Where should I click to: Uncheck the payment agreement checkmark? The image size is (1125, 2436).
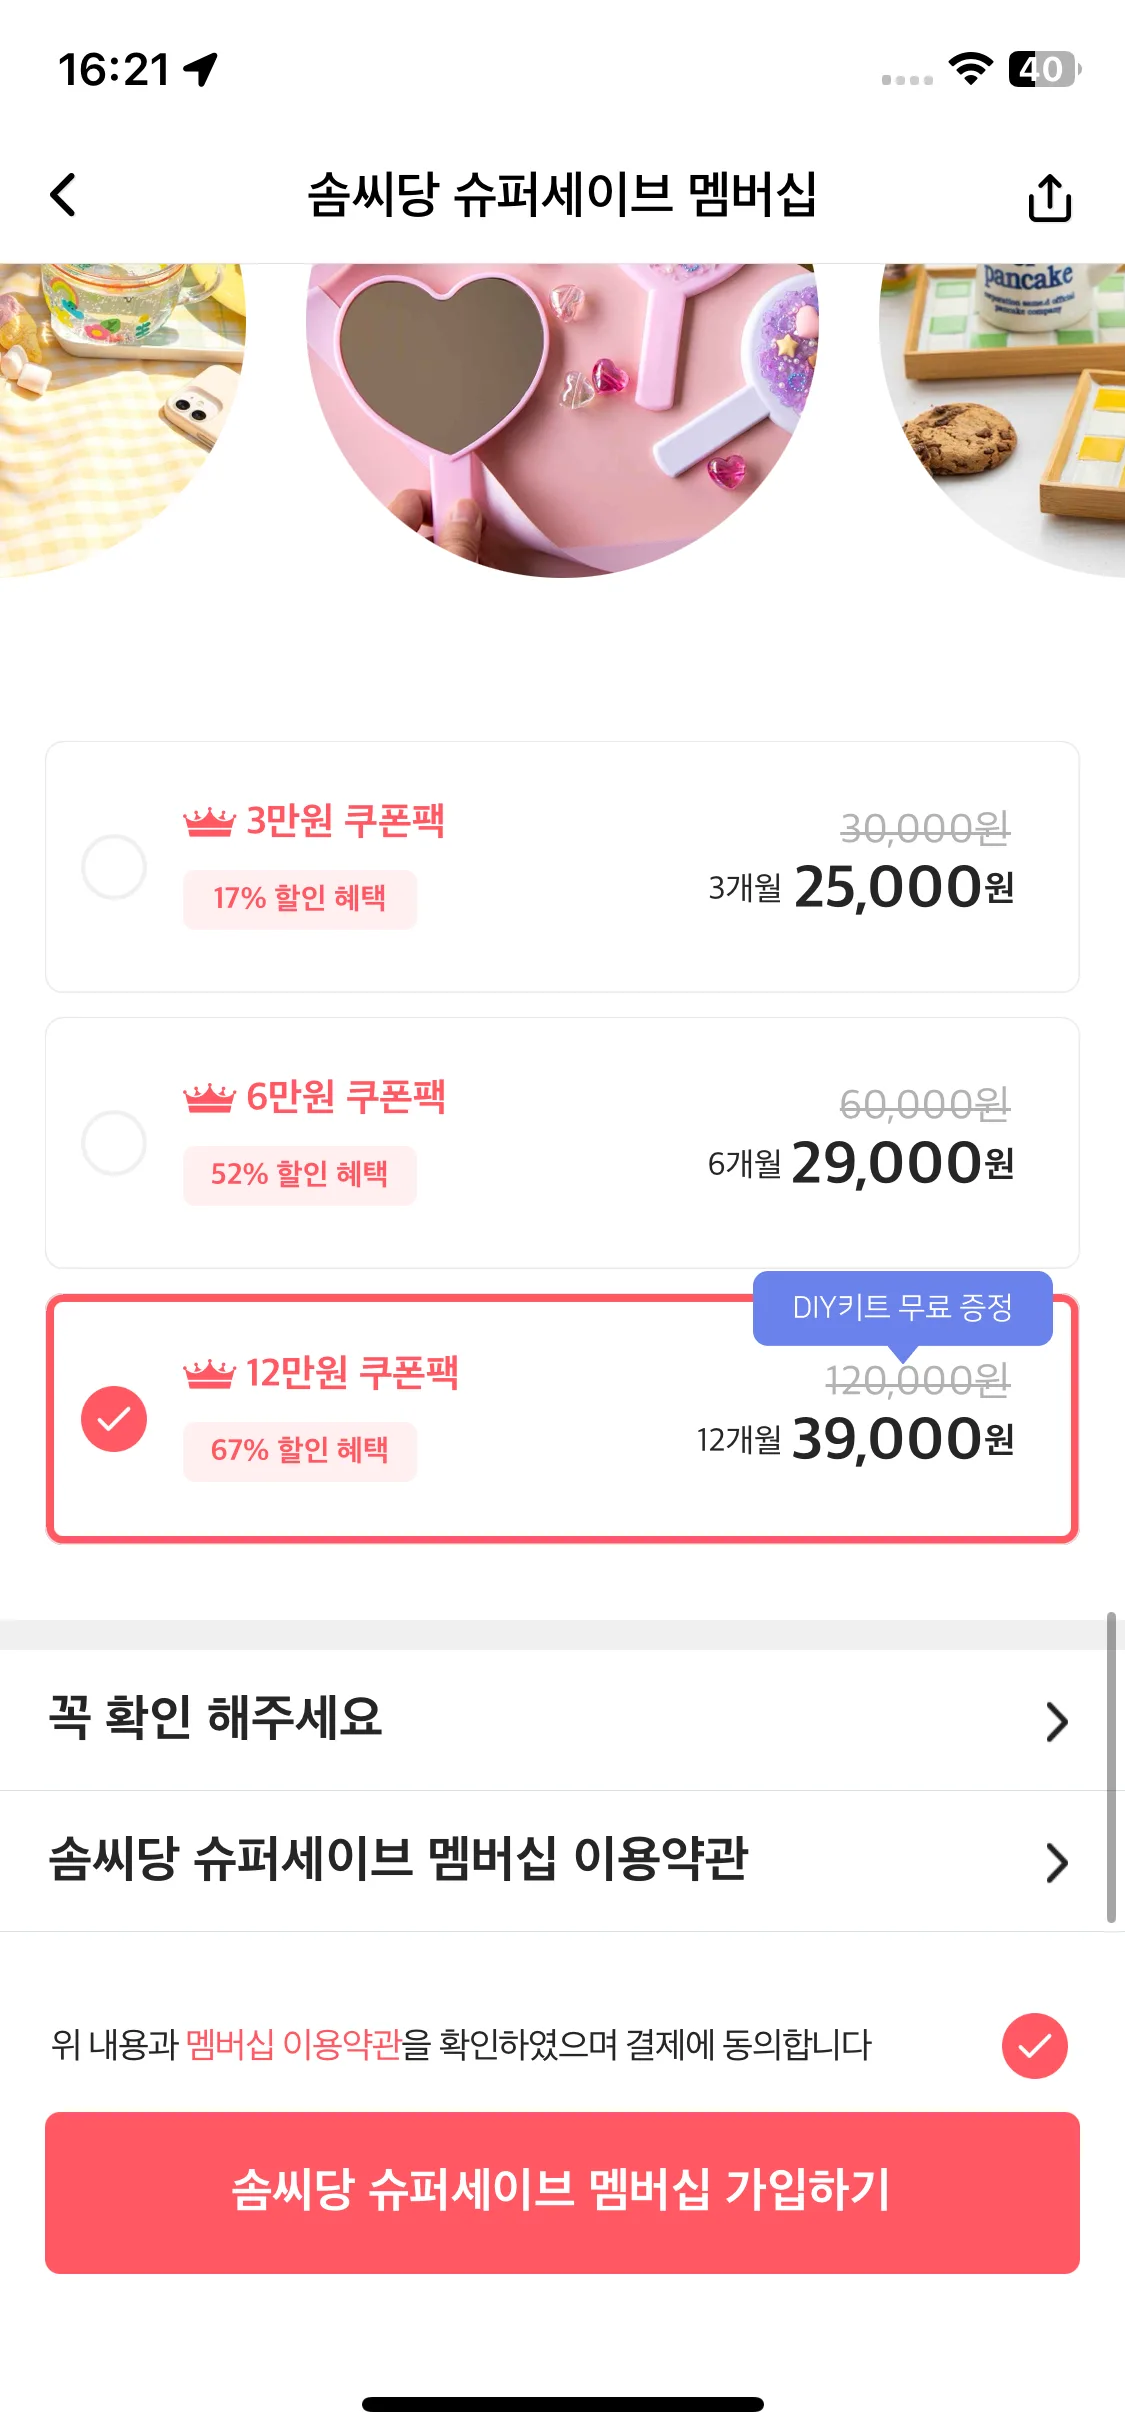(1035, 2046)
